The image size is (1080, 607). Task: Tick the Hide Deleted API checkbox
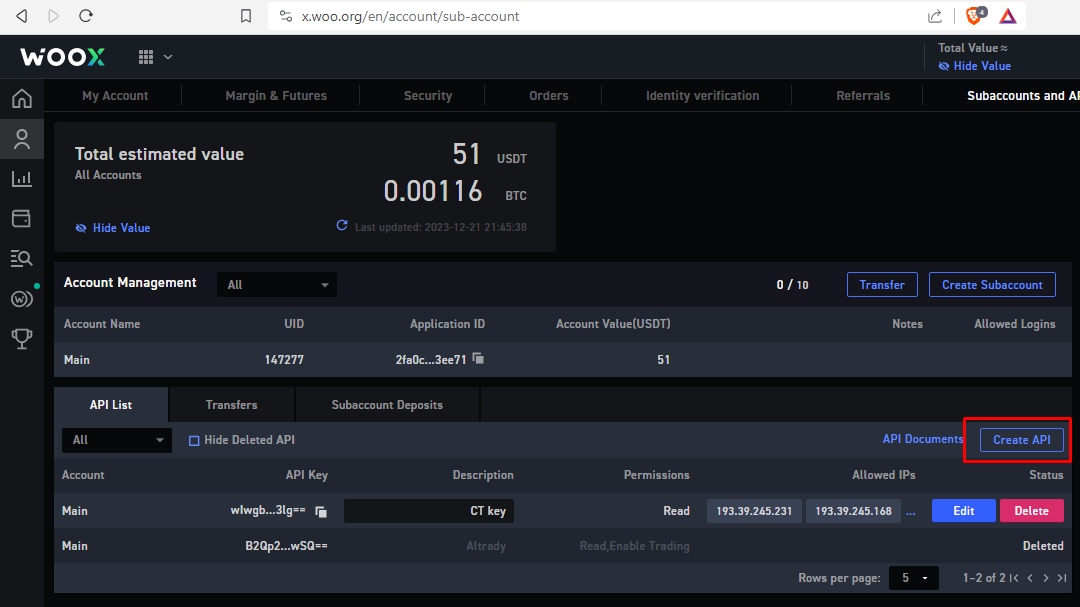tap(194, 440)
